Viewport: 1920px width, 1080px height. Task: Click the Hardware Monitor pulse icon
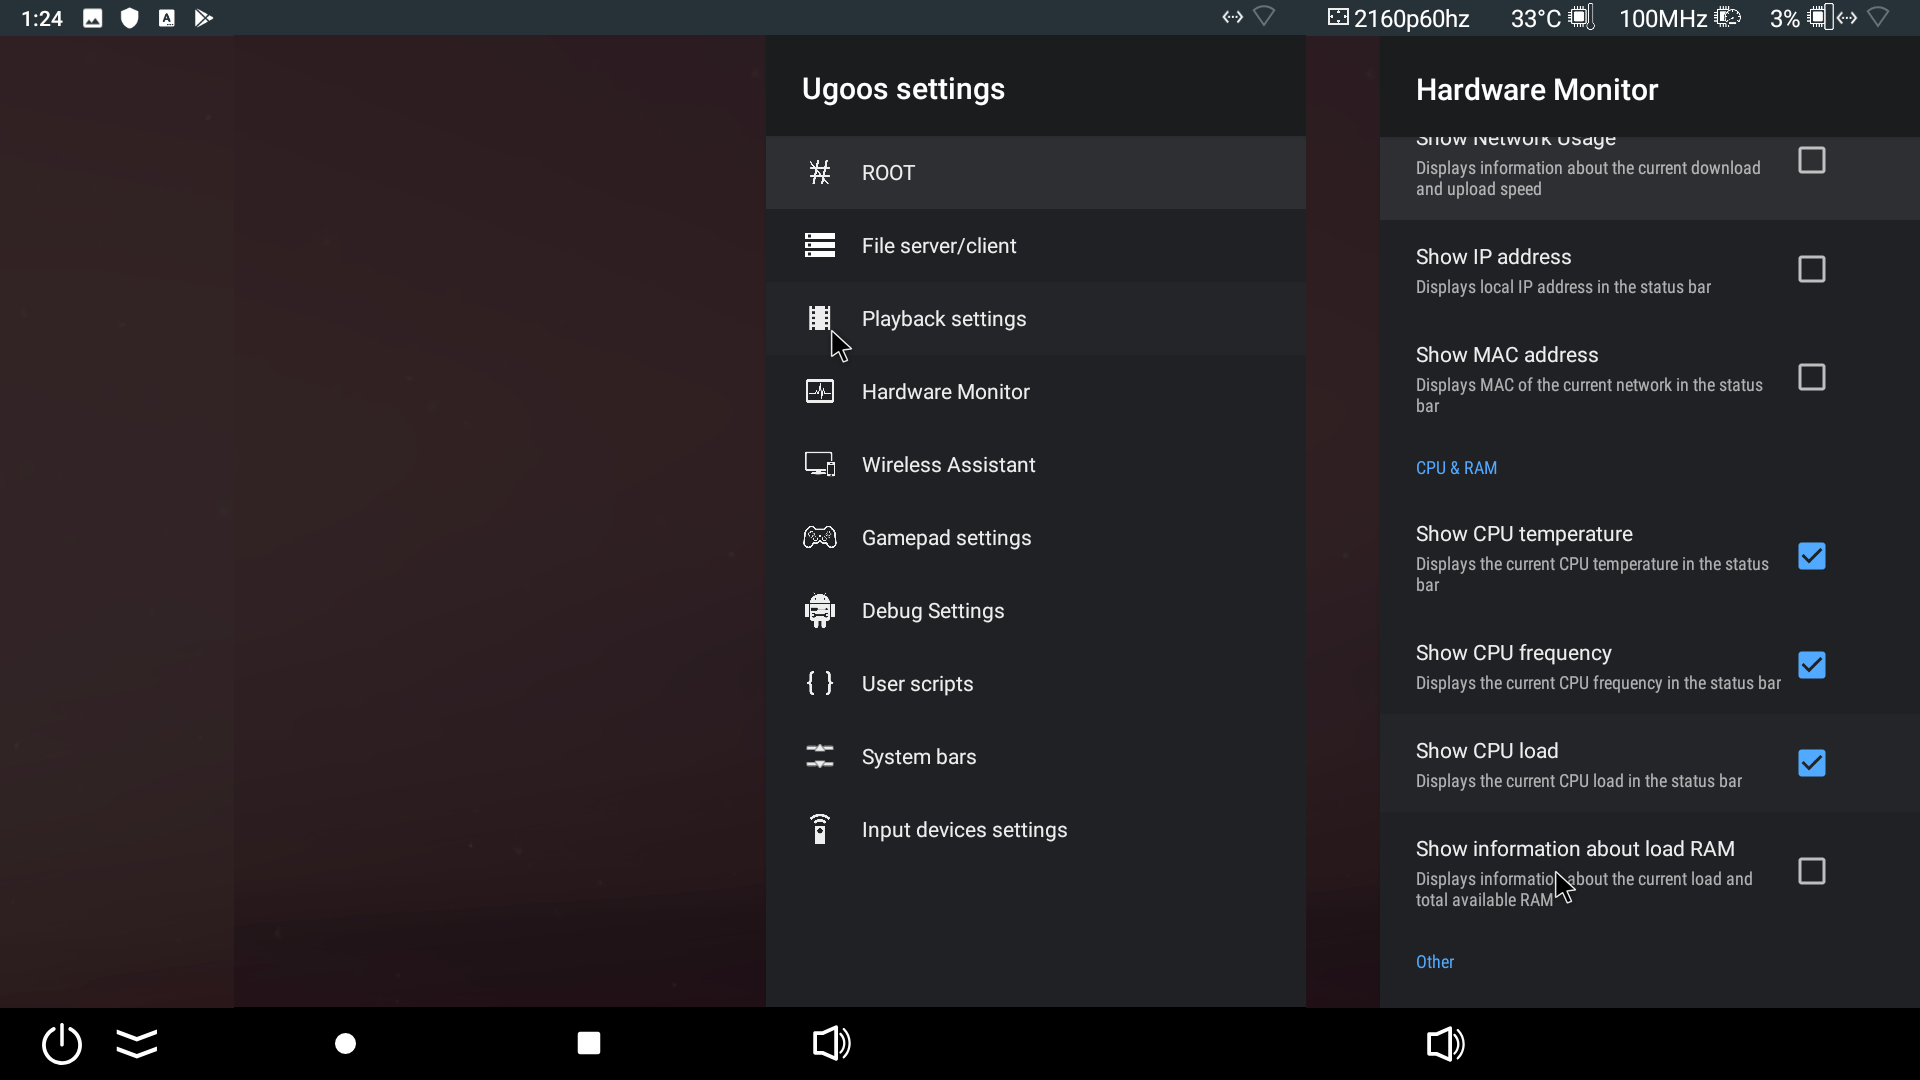pyautogui.click(x=819, y=391)
